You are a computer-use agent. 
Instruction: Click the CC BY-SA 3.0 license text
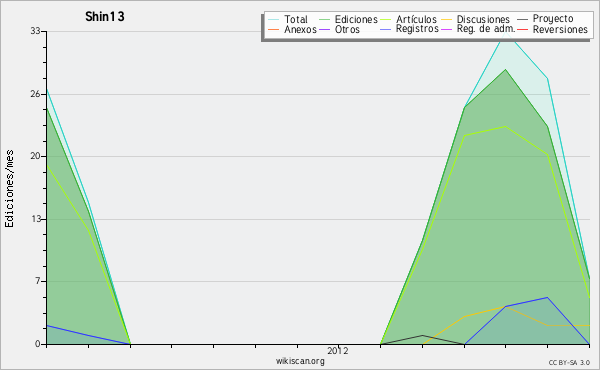(x=569, y=363)
